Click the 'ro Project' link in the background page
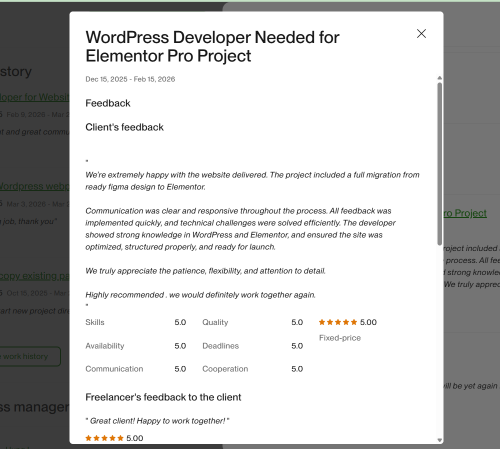This screenshot has height=449, width=500. pos(465,213)
